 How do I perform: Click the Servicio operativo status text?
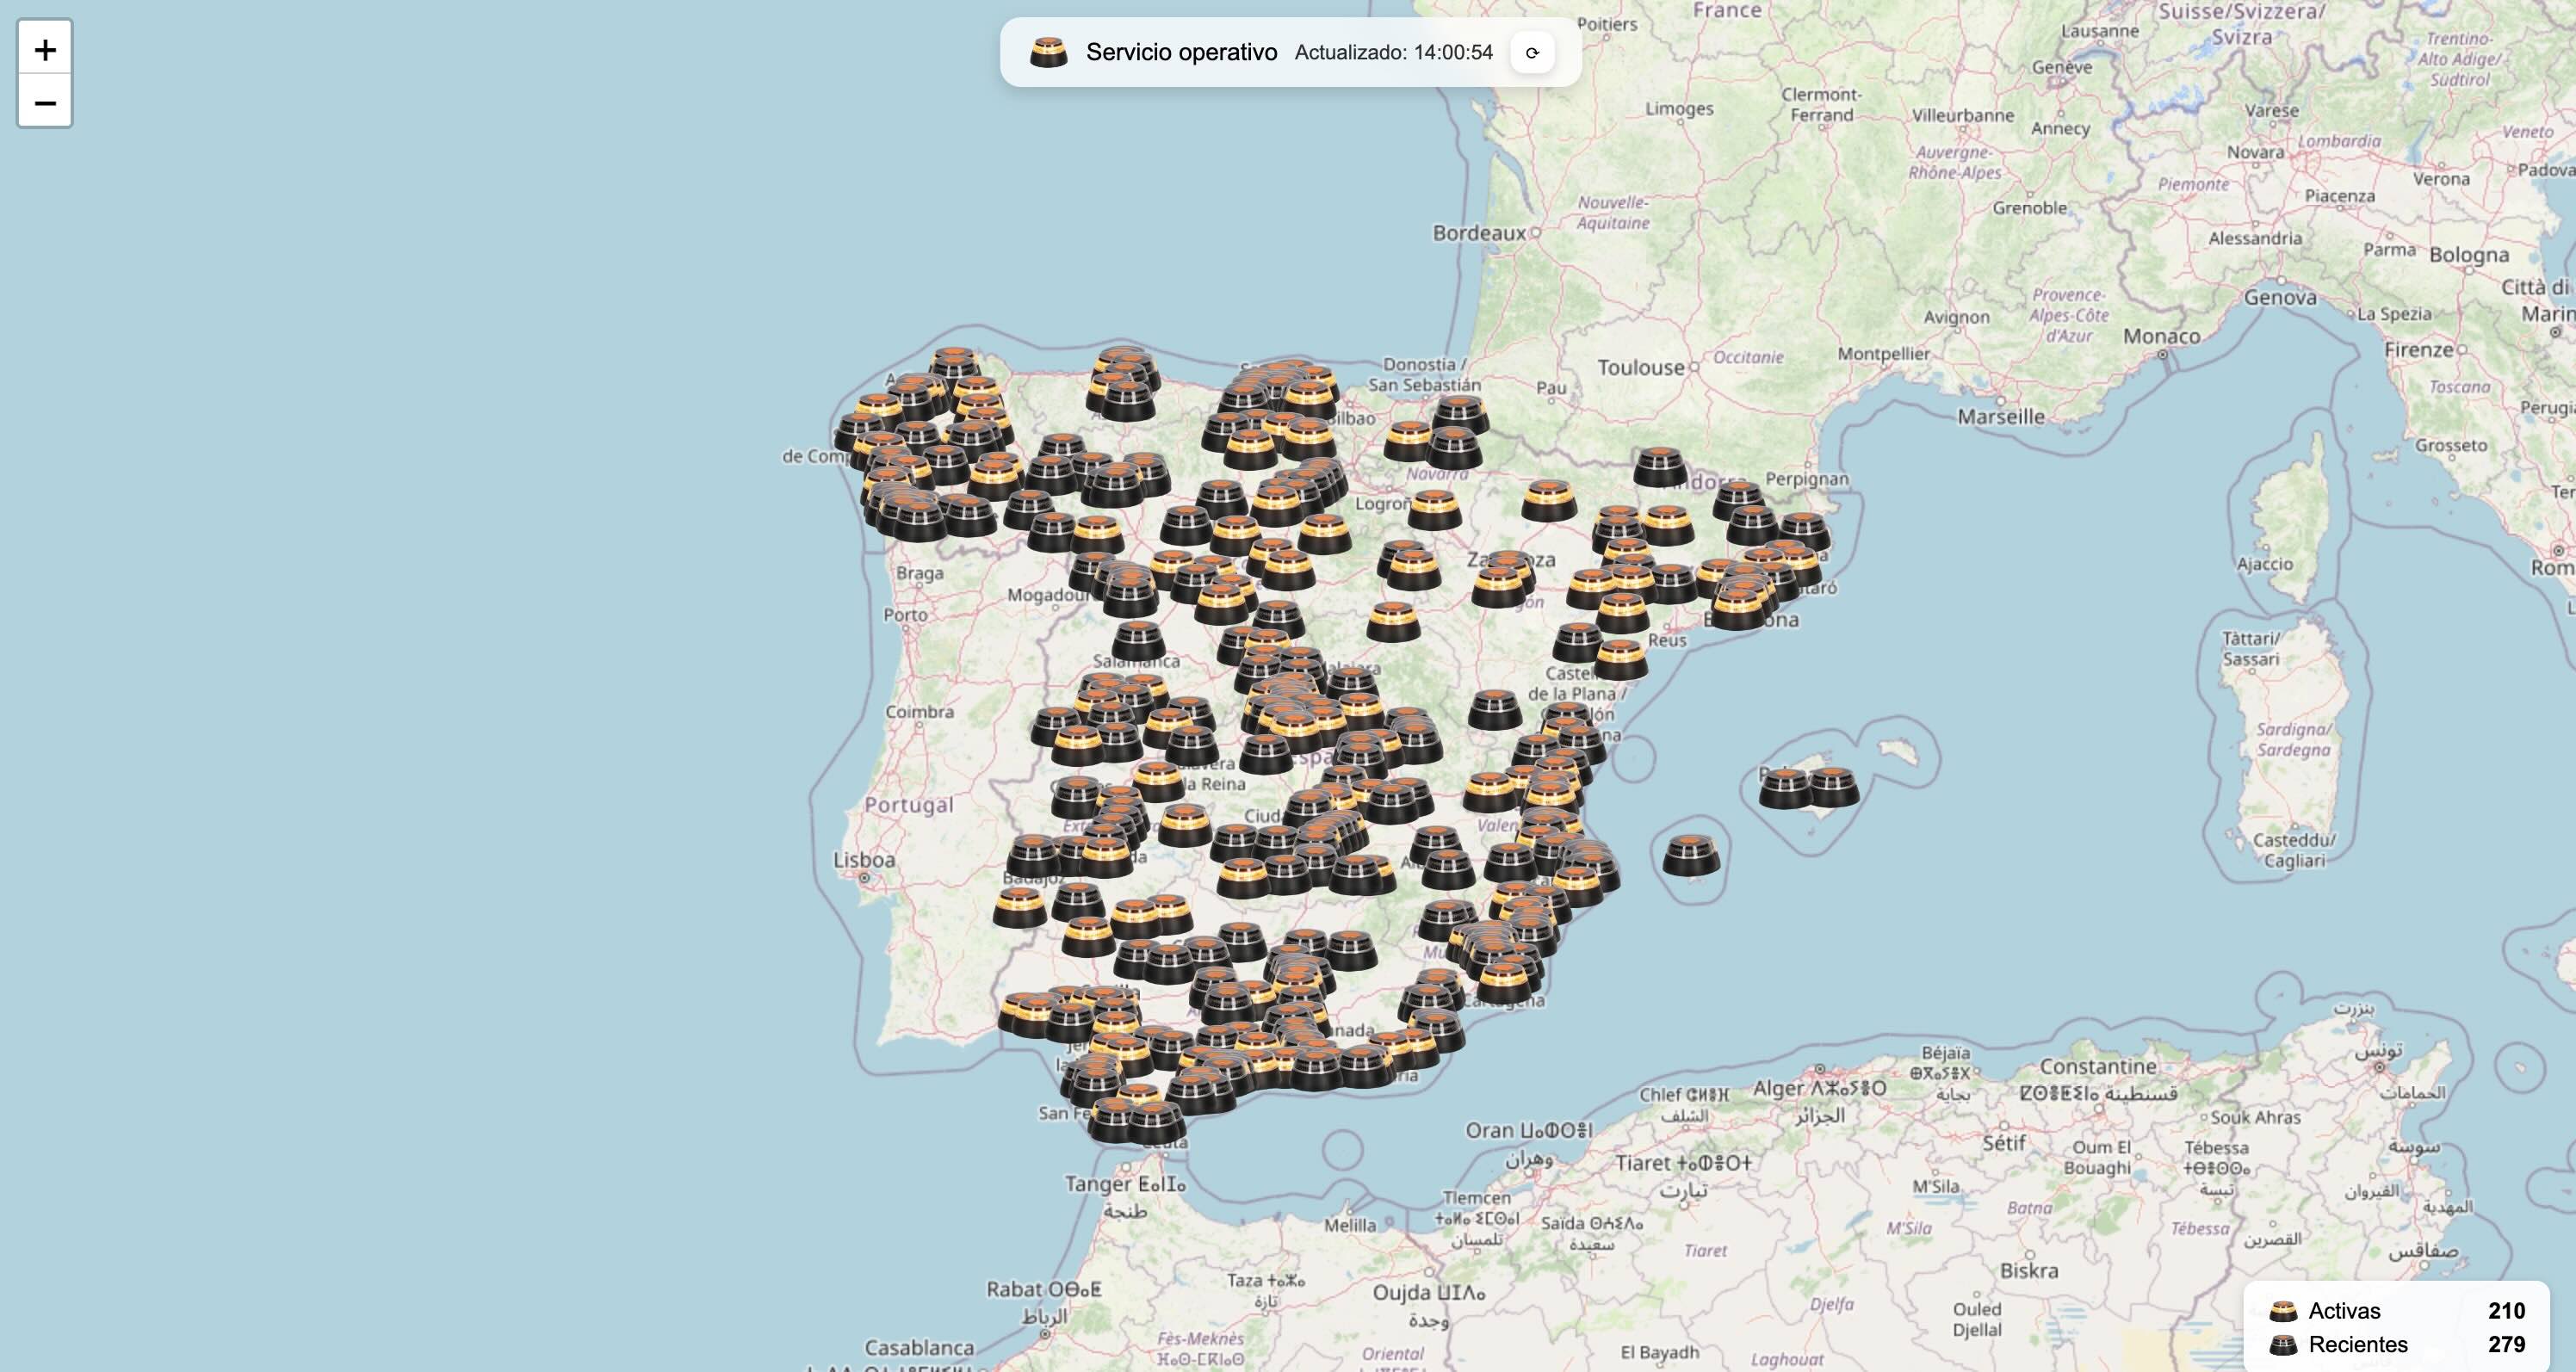[1181, 52]
